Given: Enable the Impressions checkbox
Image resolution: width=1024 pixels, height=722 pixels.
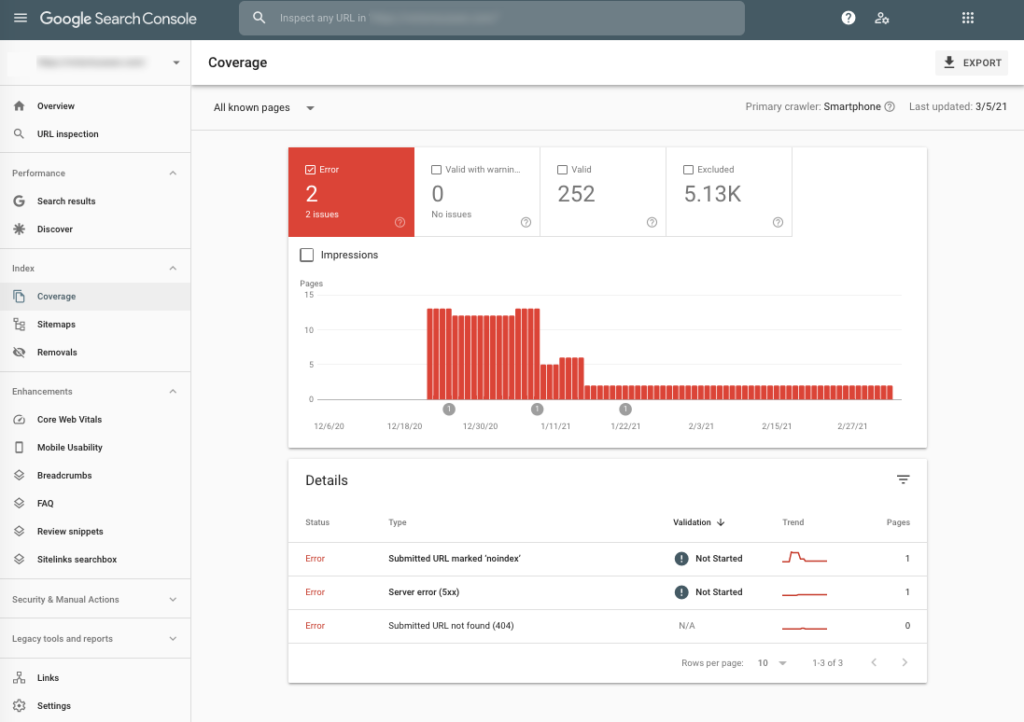Looking at the screenshot, I should point(307,255).
